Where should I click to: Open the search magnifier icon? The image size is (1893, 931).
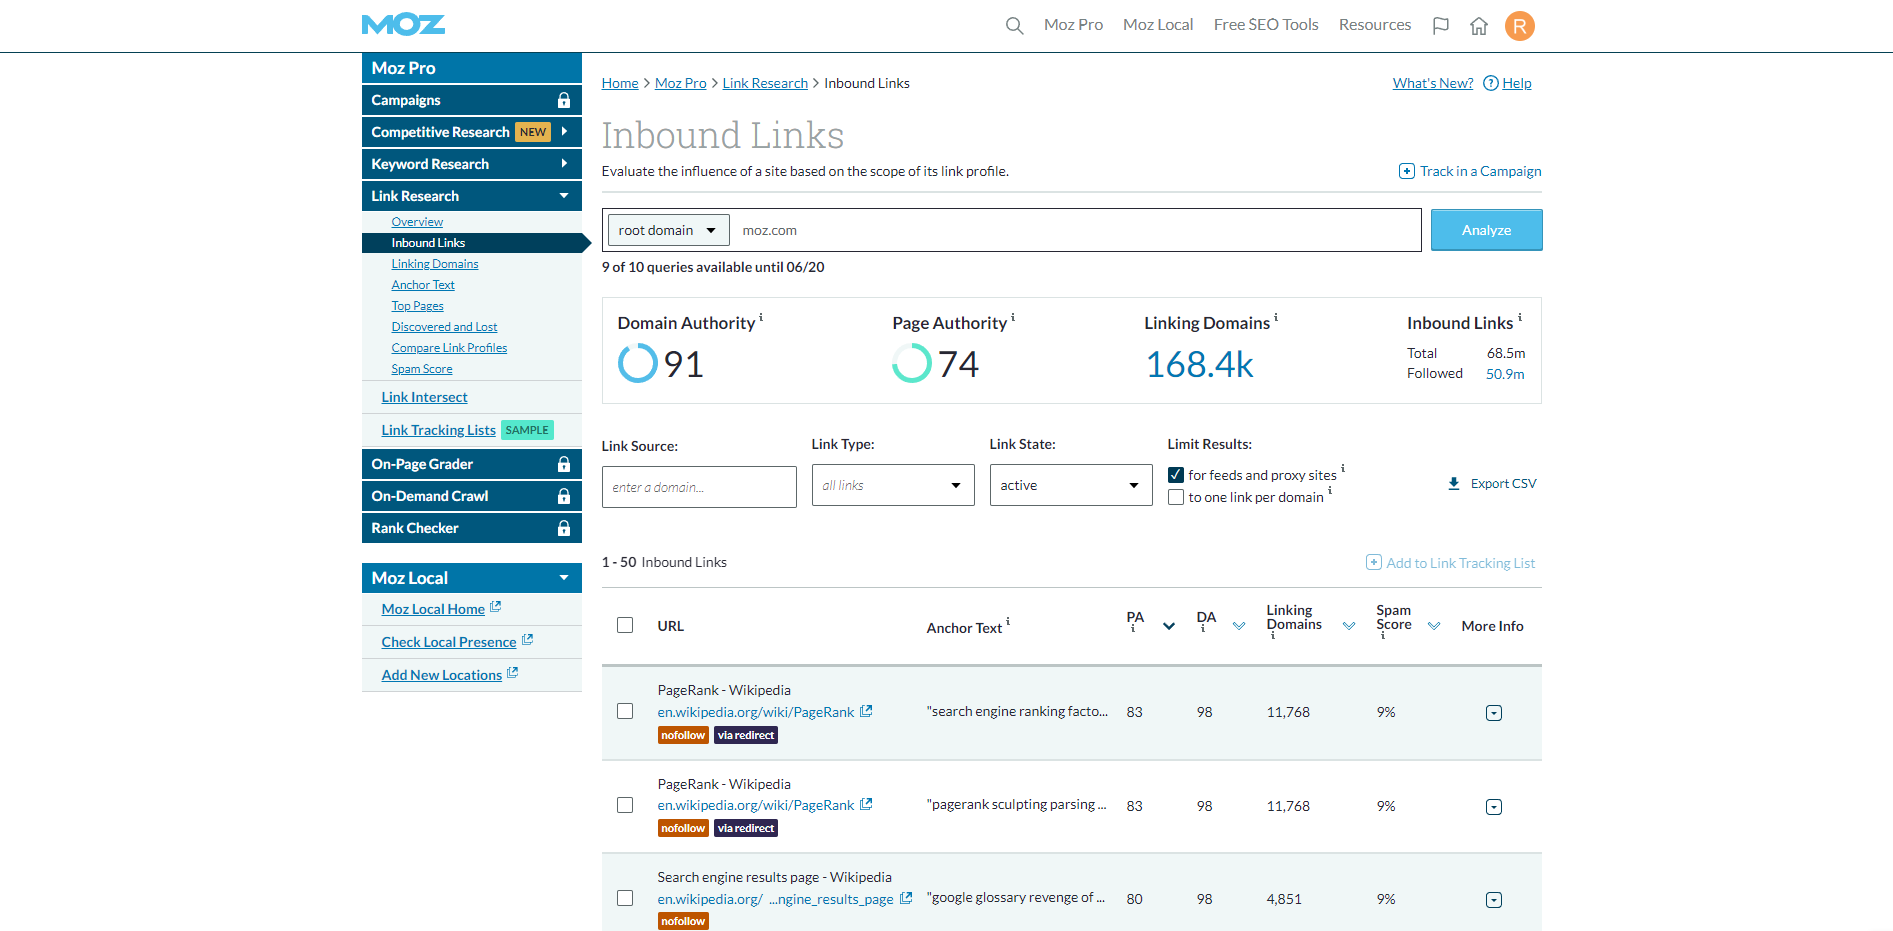[1014, 26]
